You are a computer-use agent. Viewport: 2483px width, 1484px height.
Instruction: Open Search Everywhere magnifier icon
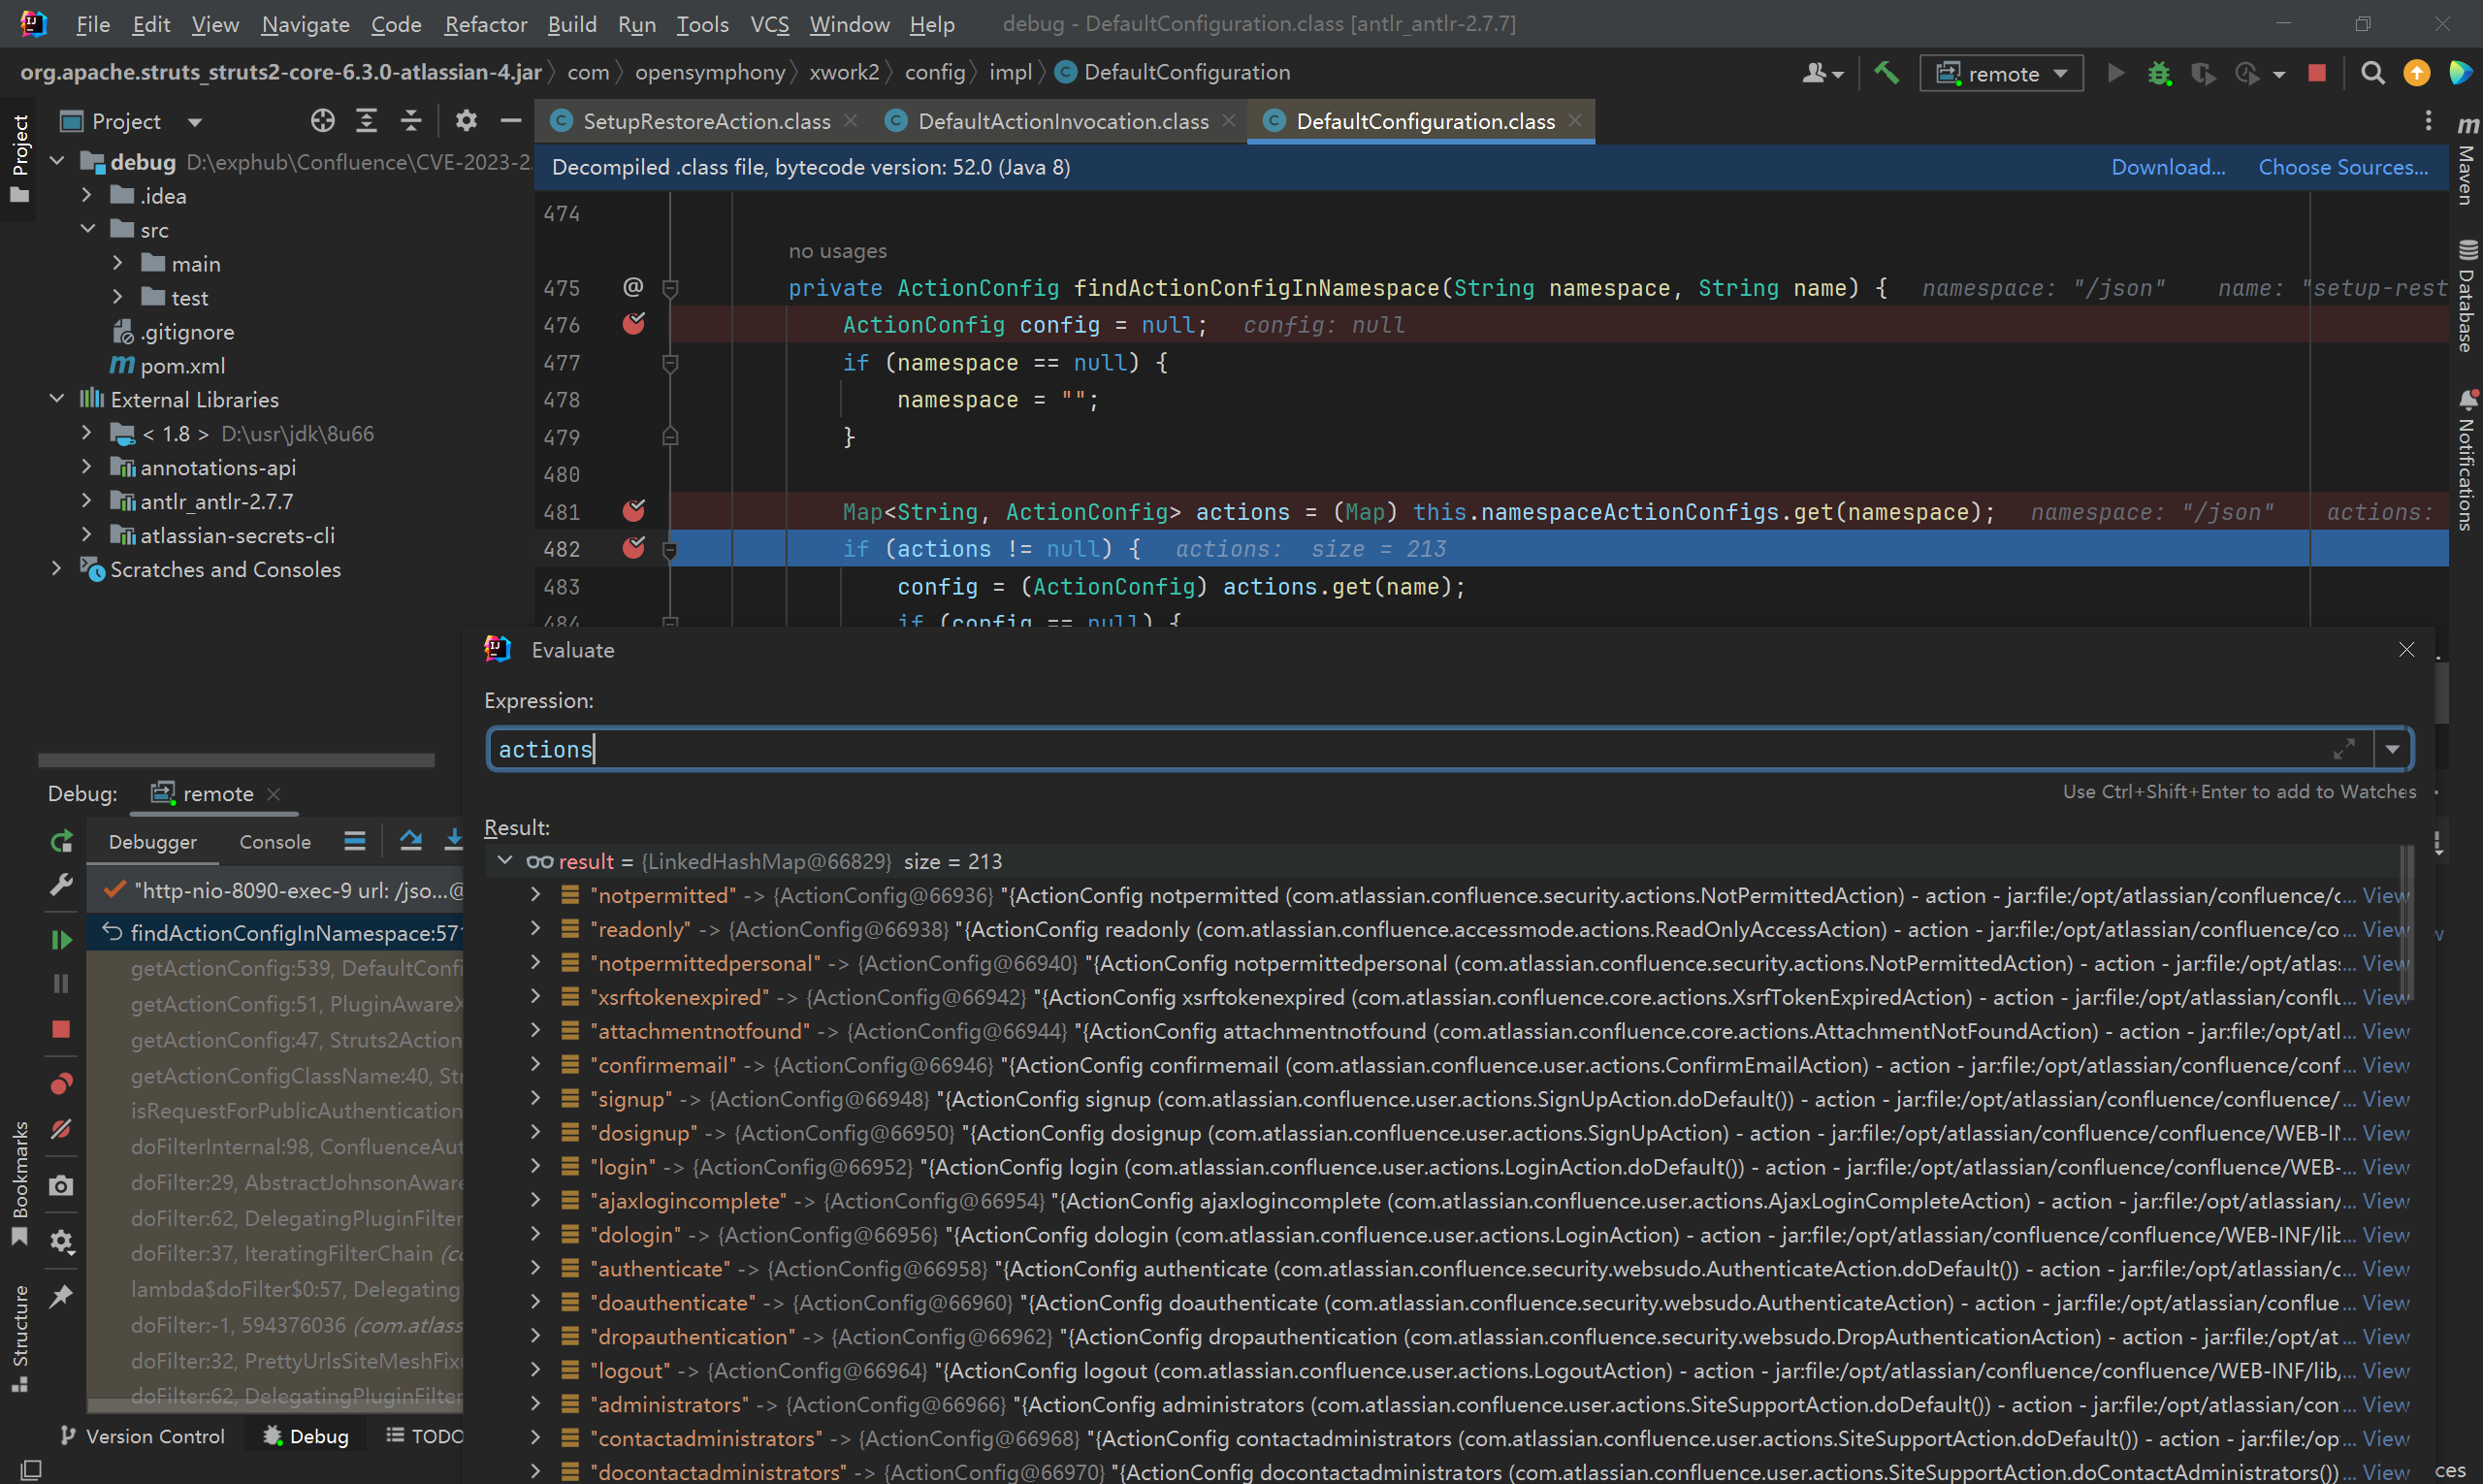tap(2372, 73)
